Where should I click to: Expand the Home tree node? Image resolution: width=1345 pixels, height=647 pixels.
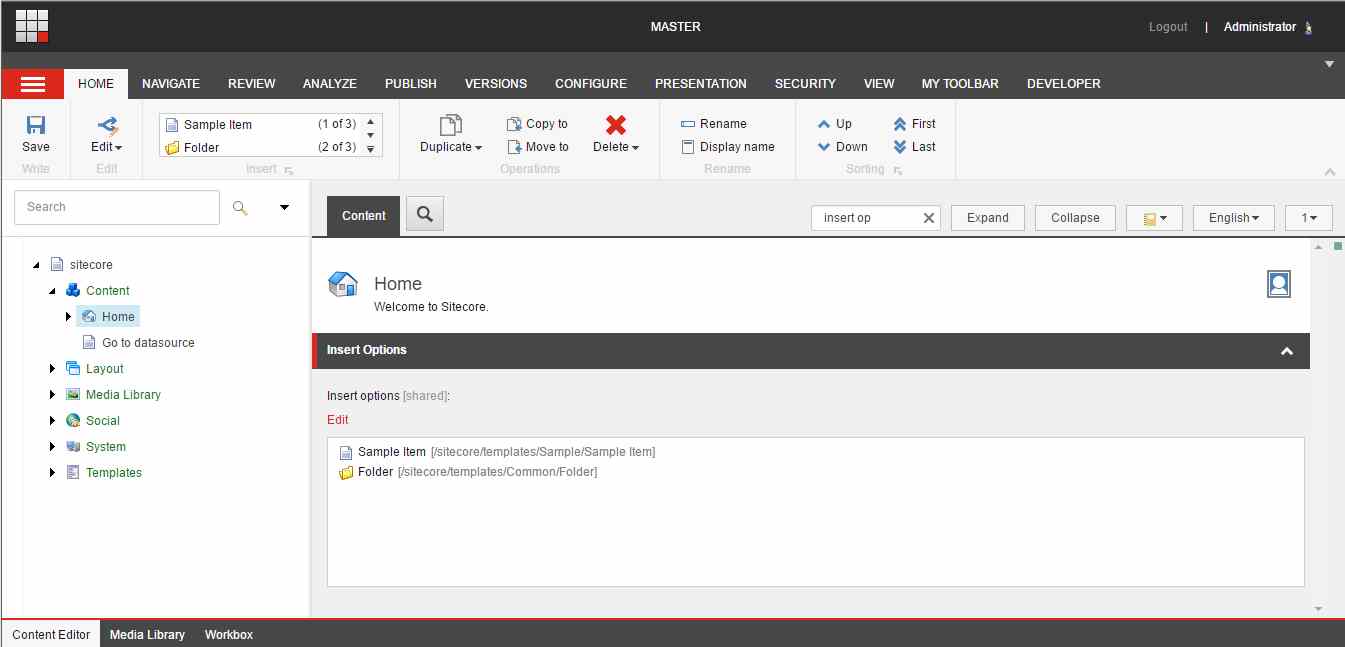[69, 317]
